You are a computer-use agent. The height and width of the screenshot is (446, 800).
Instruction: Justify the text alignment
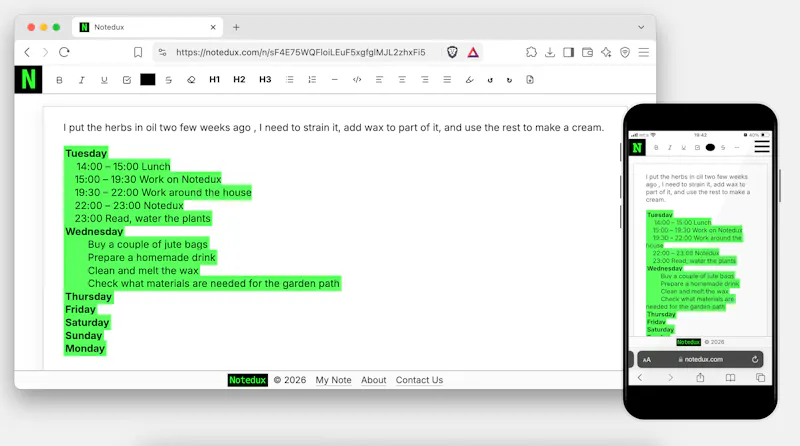[447, 80]
